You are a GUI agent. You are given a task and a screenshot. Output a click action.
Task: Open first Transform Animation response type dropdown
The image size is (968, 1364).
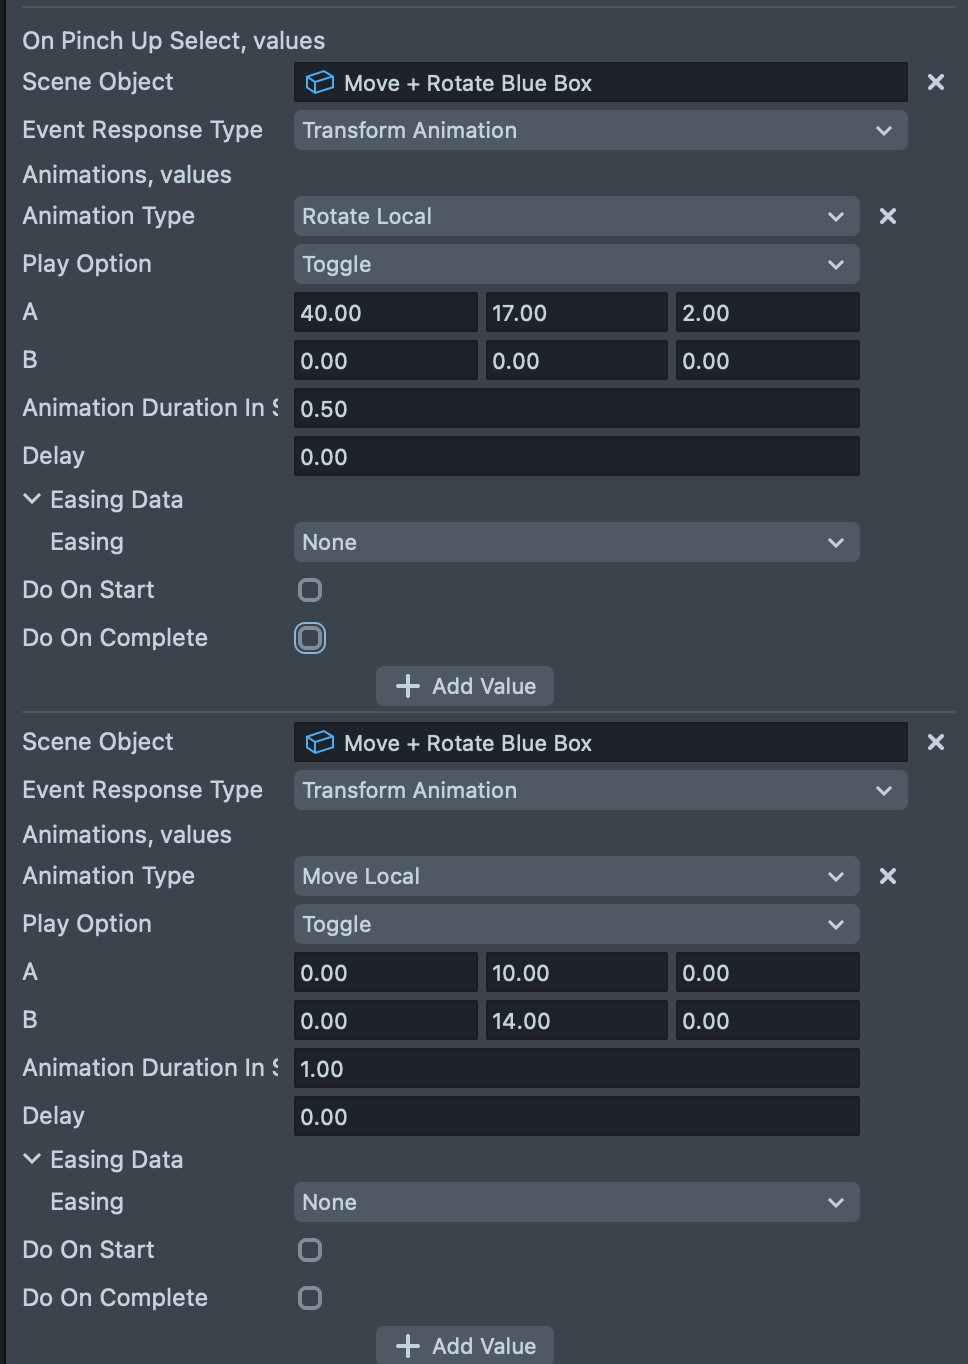[x=600, y=130]
